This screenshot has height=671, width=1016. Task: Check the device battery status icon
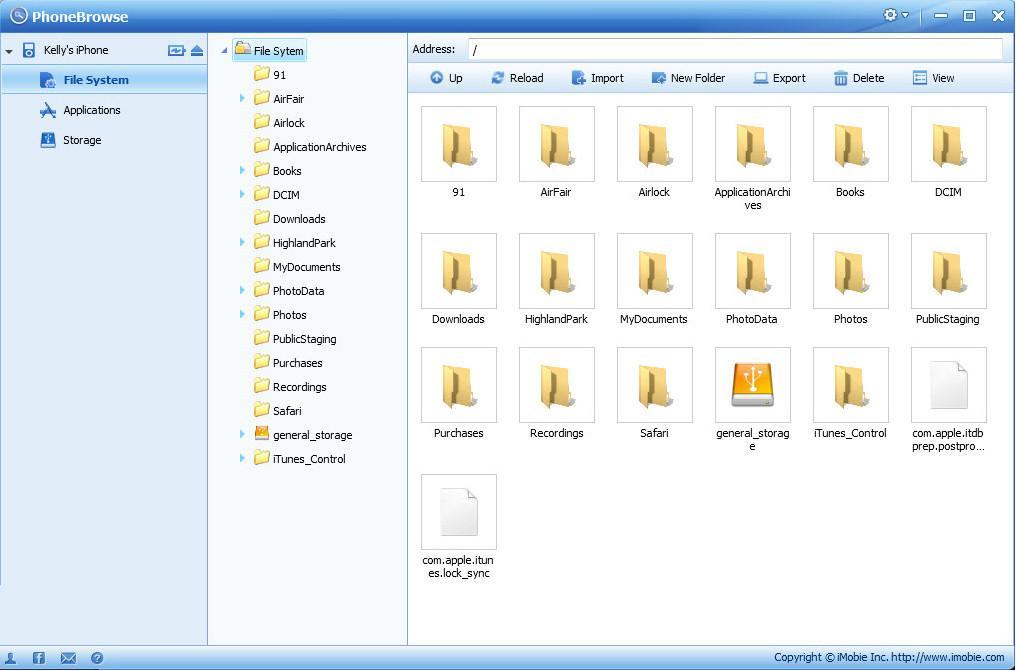coord(175,49)
